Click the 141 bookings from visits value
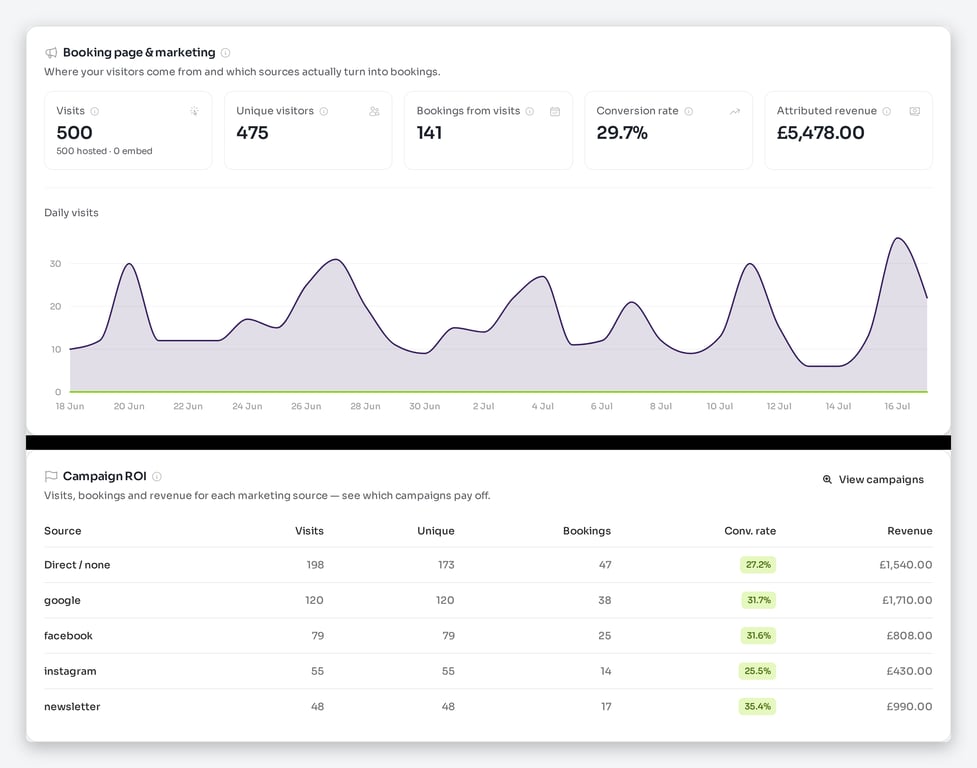This screenshot has width=977, height=768. coord(429,133)
